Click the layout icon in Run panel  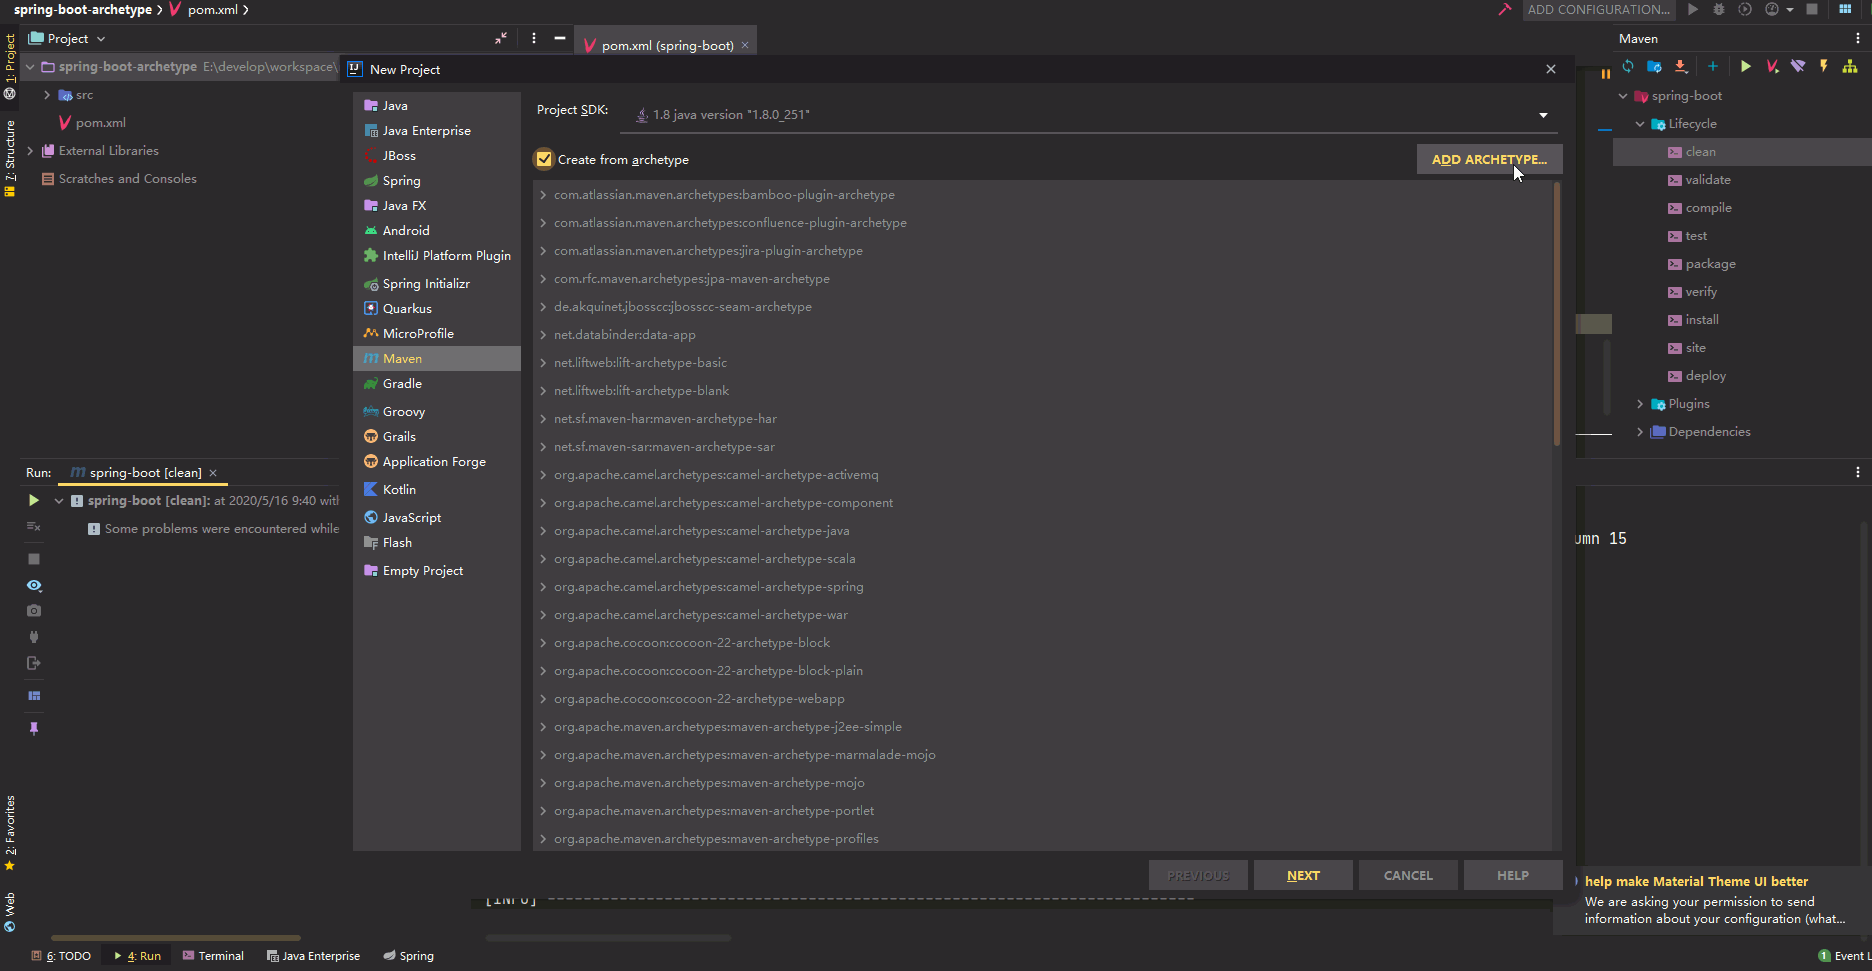[34, 696]
